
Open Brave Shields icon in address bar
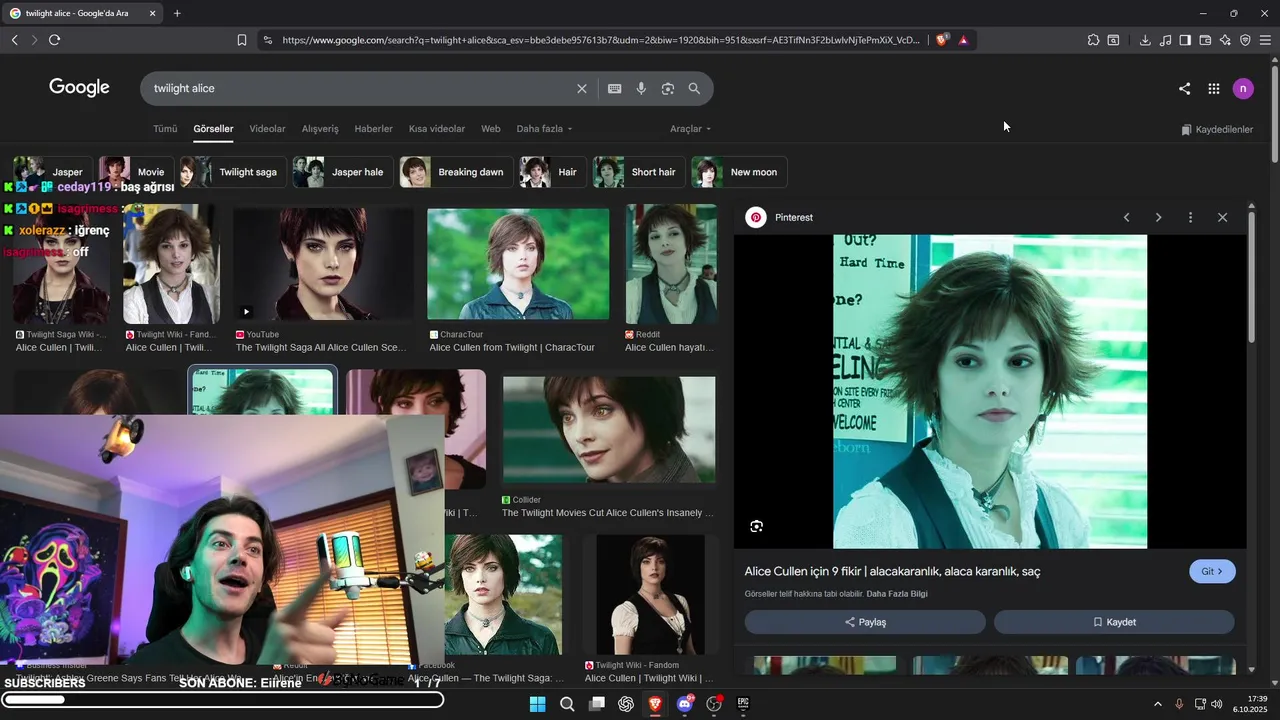[x=941, y=40]
